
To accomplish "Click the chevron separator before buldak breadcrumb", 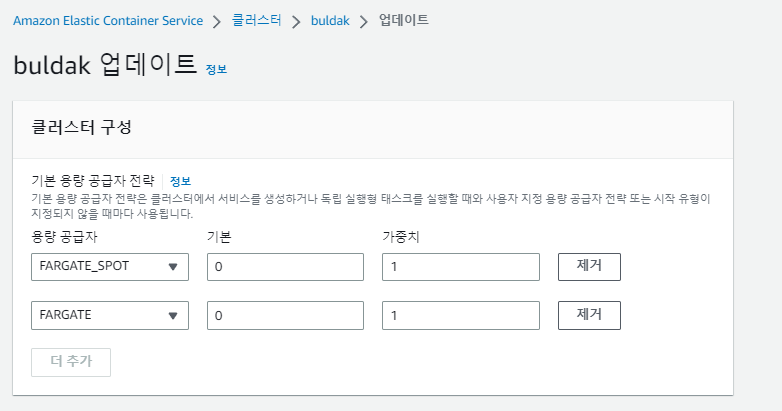I will (x=295, y=21).
